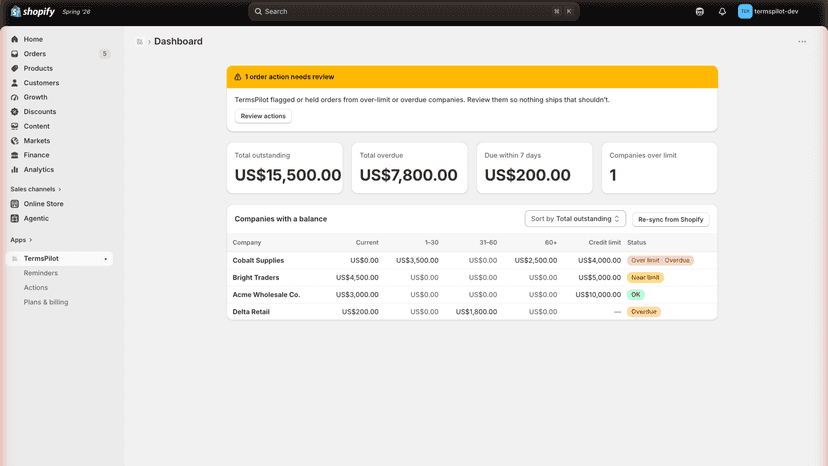
Task: Open Actions under TermsPilot
Action: (35, 287)
